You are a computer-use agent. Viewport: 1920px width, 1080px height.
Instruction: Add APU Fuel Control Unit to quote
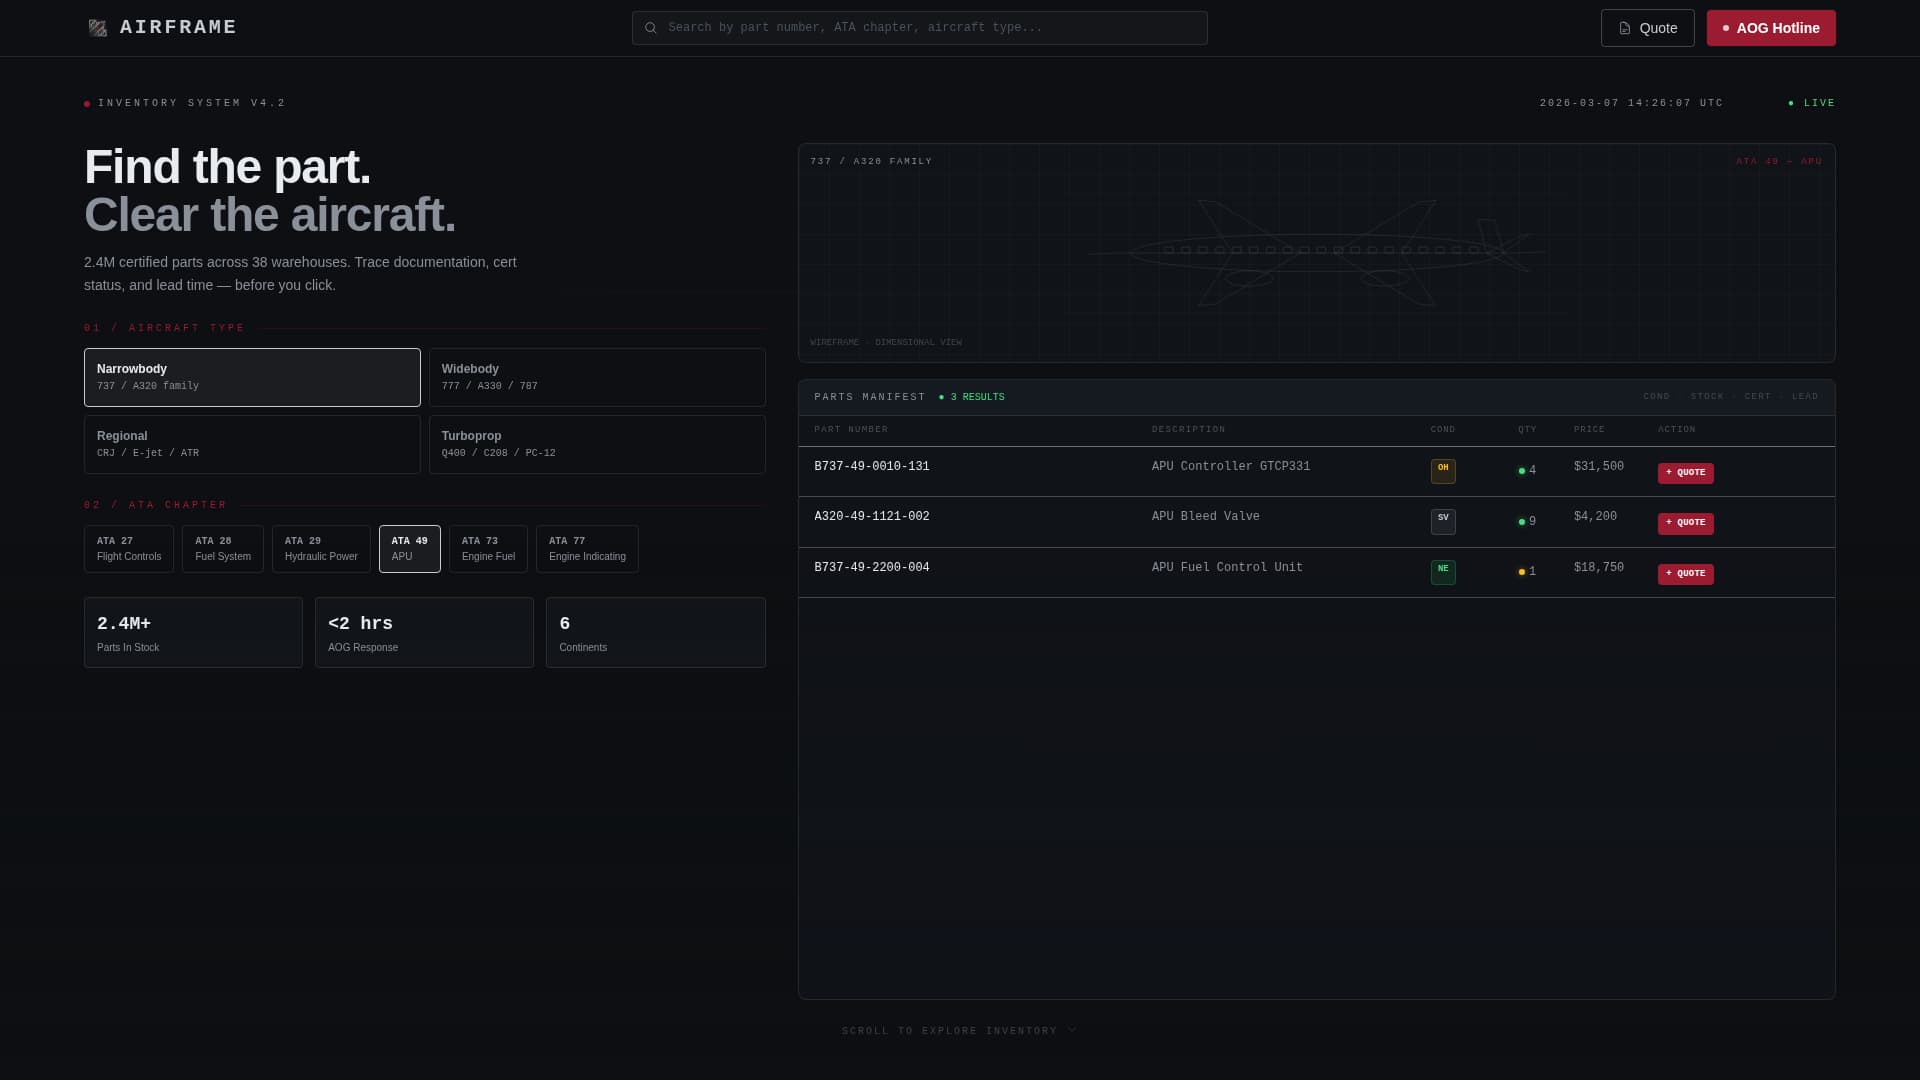1685,574
